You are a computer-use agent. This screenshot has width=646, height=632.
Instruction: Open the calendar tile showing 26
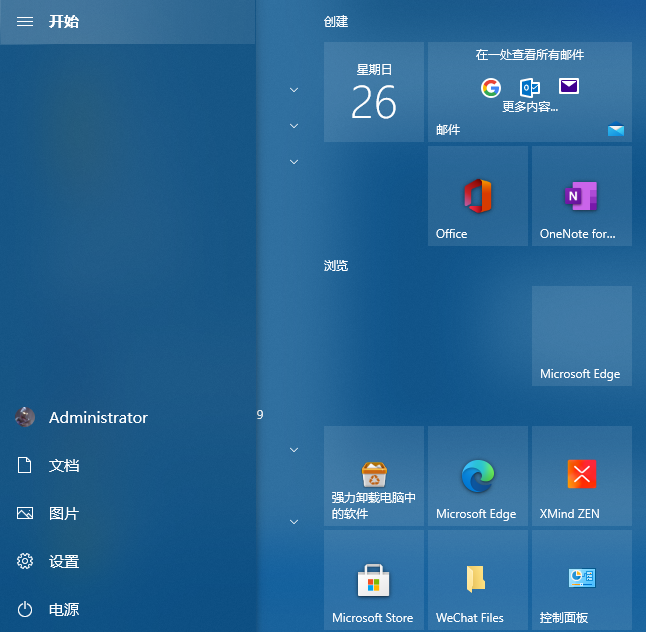coord(373,92)
